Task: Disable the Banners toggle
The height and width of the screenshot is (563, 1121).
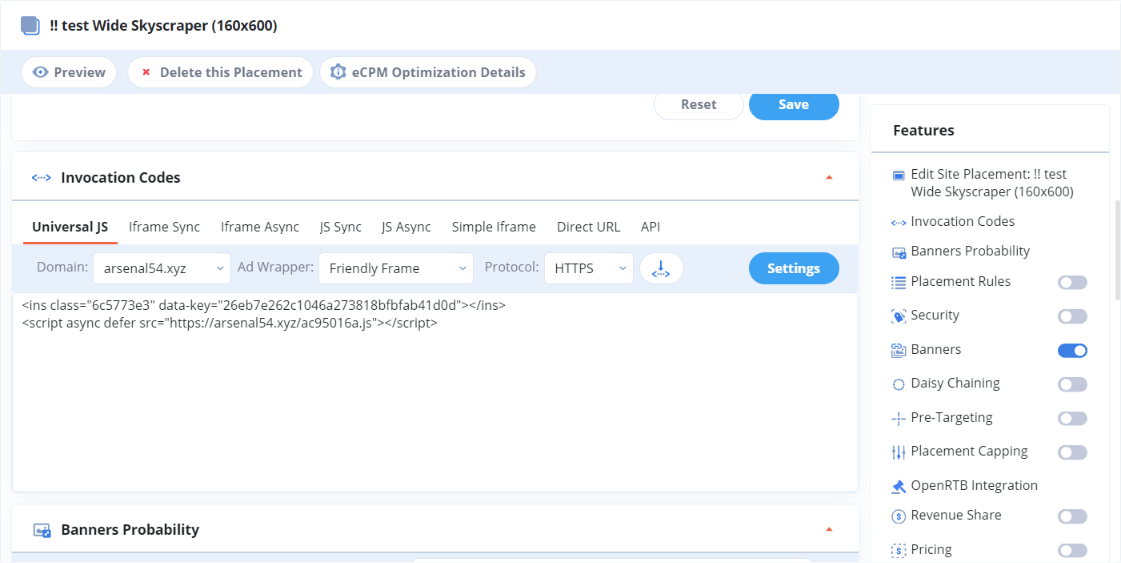Action: (1072, 350)
